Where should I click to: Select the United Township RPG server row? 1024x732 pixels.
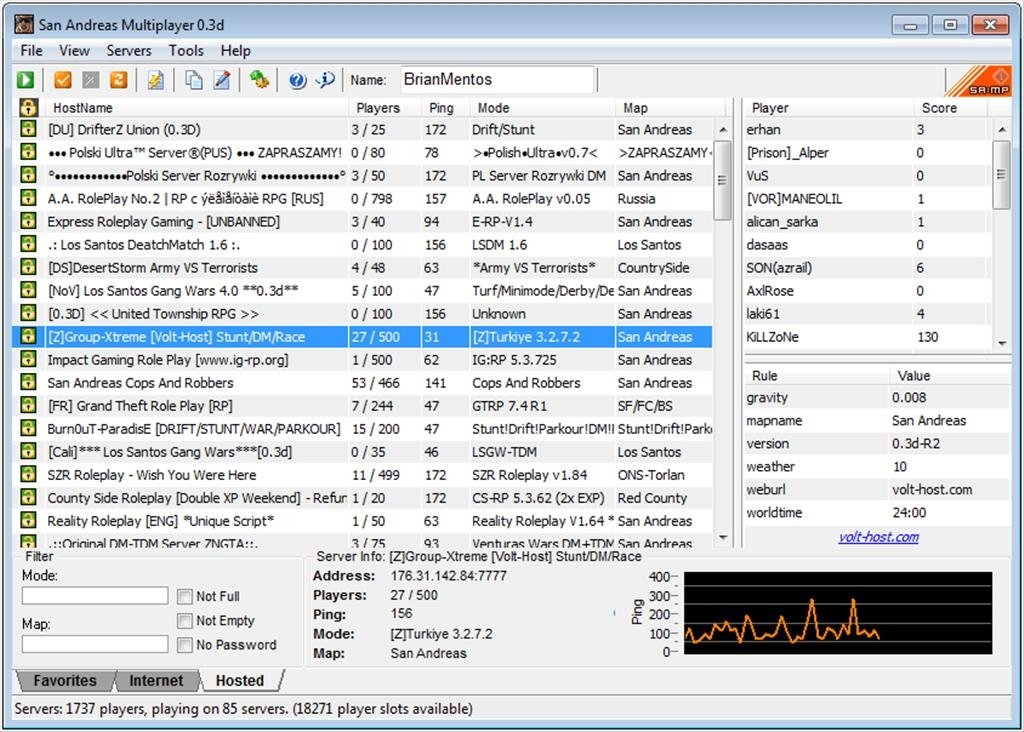(362, 313)
